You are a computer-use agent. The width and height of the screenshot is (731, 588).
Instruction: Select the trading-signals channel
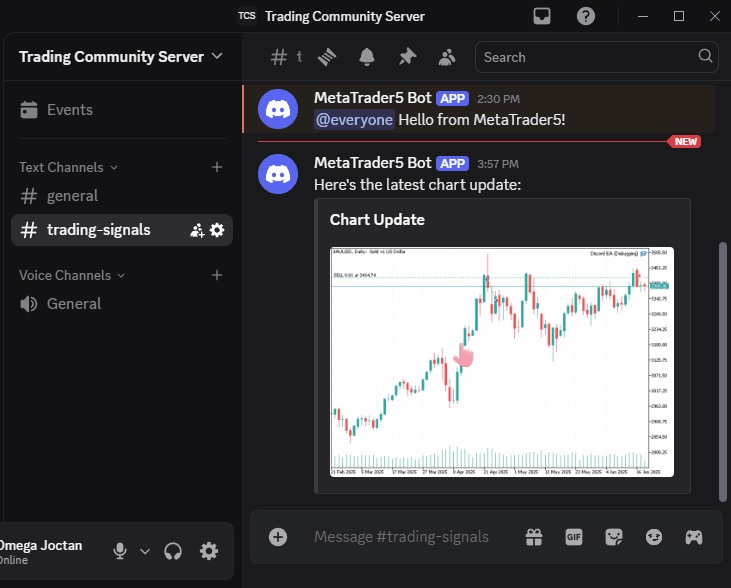(x=122, y=230)
